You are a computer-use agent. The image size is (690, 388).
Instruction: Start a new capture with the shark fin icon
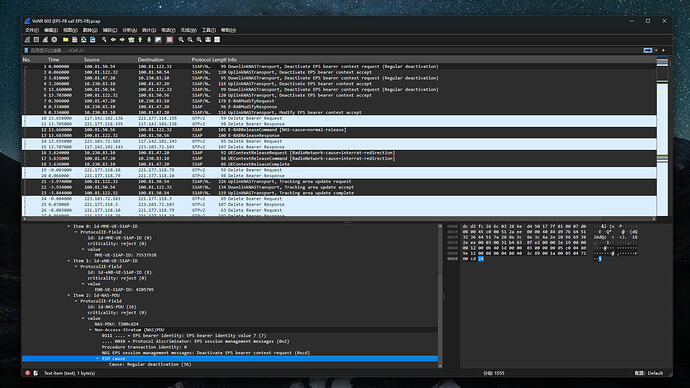tap(27, 40)
